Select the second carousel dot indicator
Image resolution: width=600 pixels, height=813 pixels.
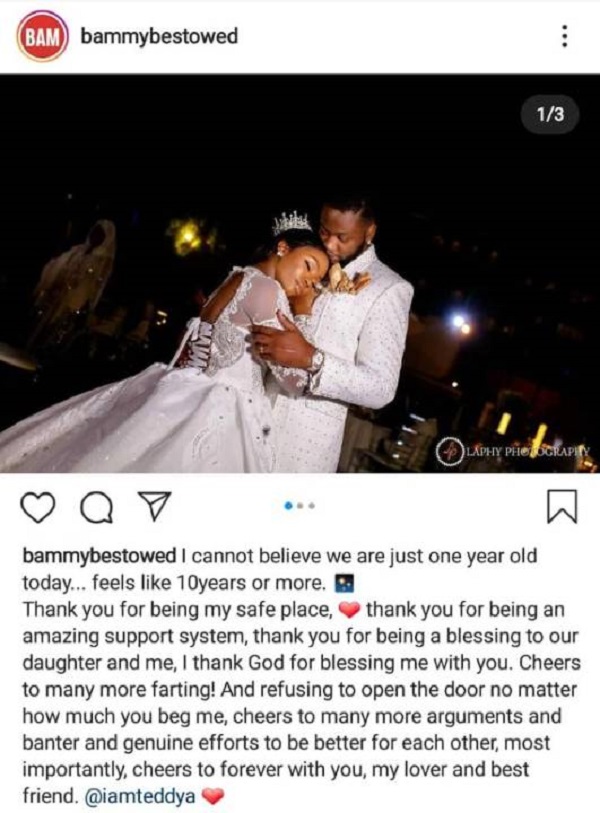click(x=301, y=505)
